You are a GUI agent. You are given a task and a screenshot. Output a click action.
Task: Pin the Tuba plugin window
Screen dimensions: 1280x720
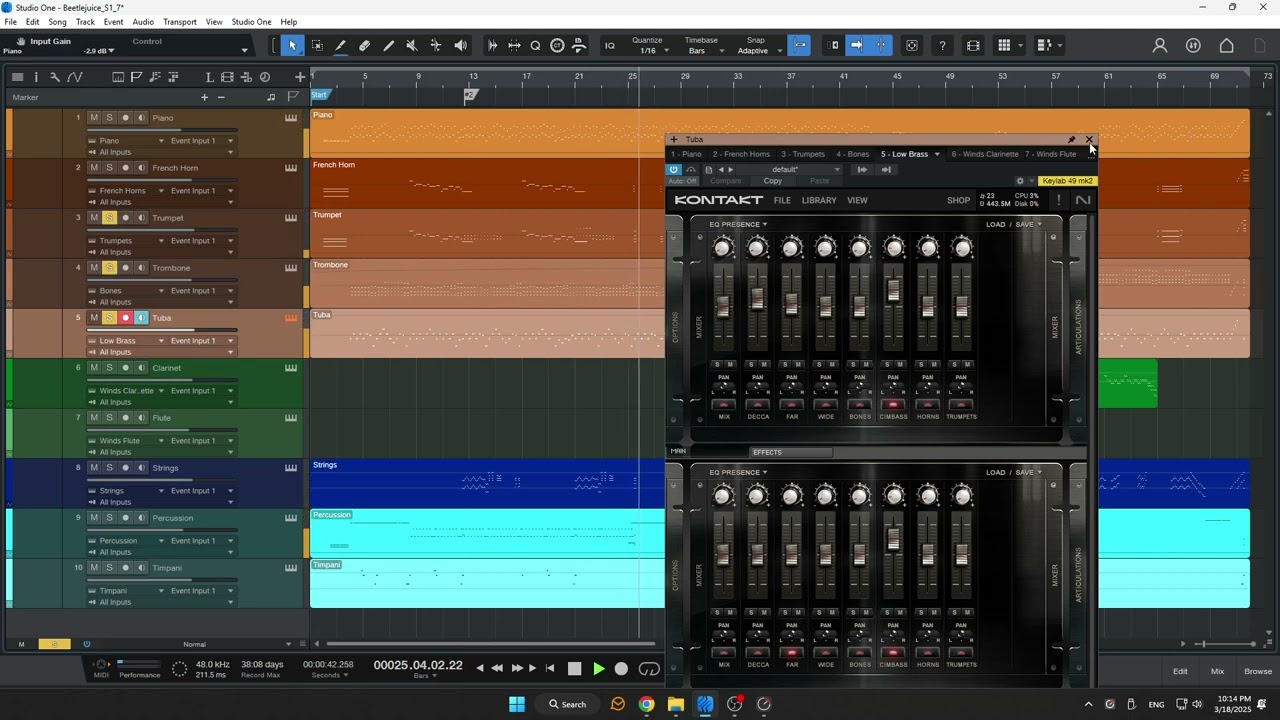pos(1072,140)
